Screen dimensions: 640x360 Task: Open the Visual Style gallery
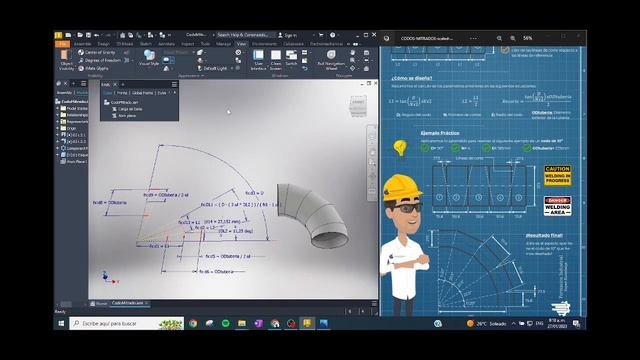pyautogui.click(x=149, y=58)
